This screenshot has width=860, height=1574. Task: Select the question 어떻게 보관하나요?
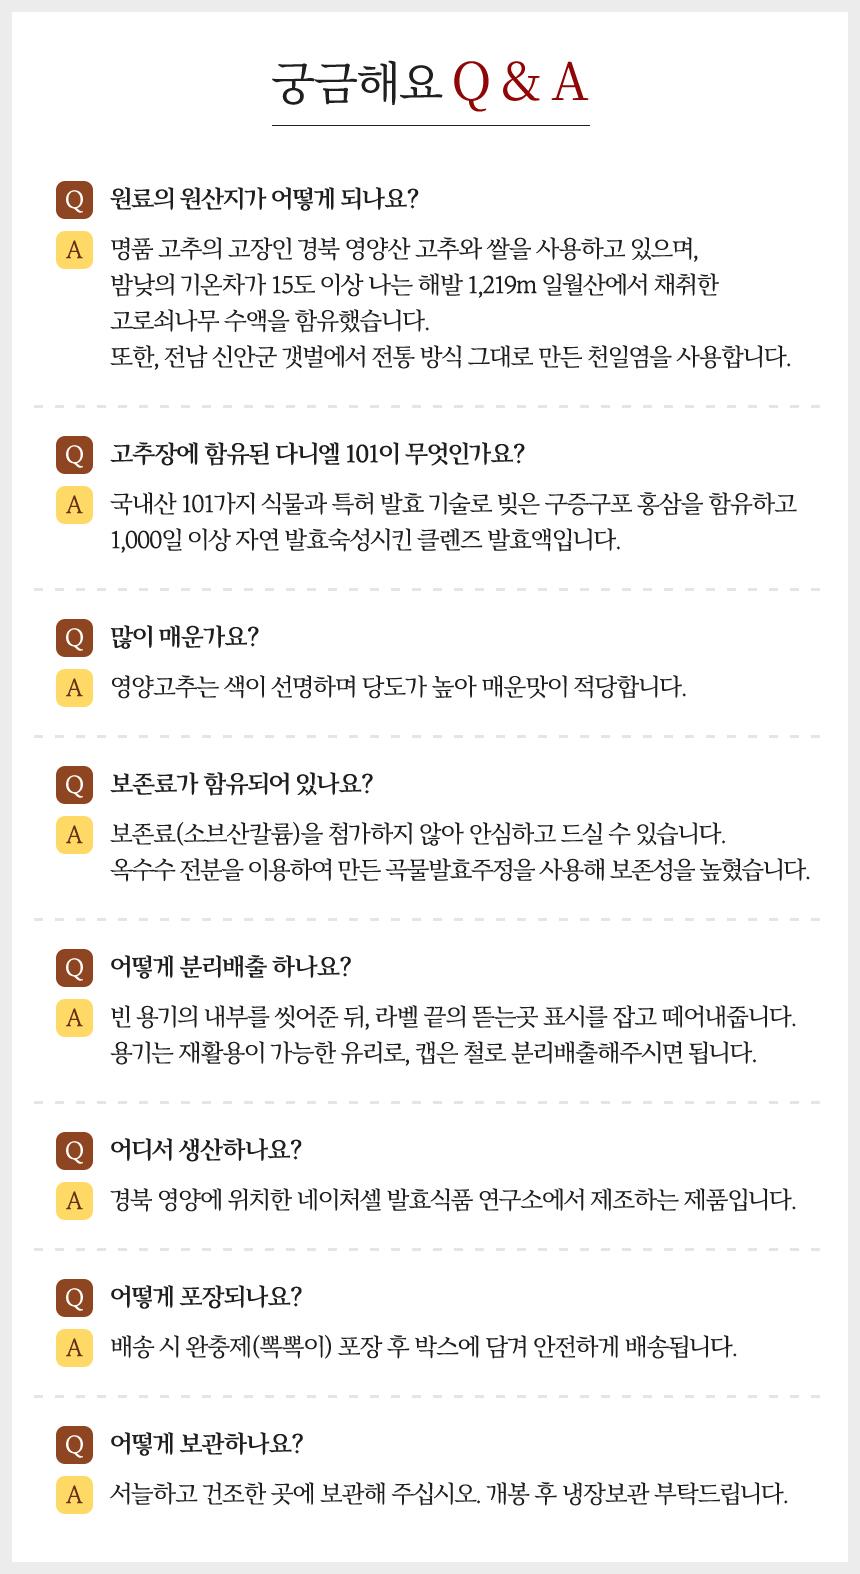point(206,1444)
